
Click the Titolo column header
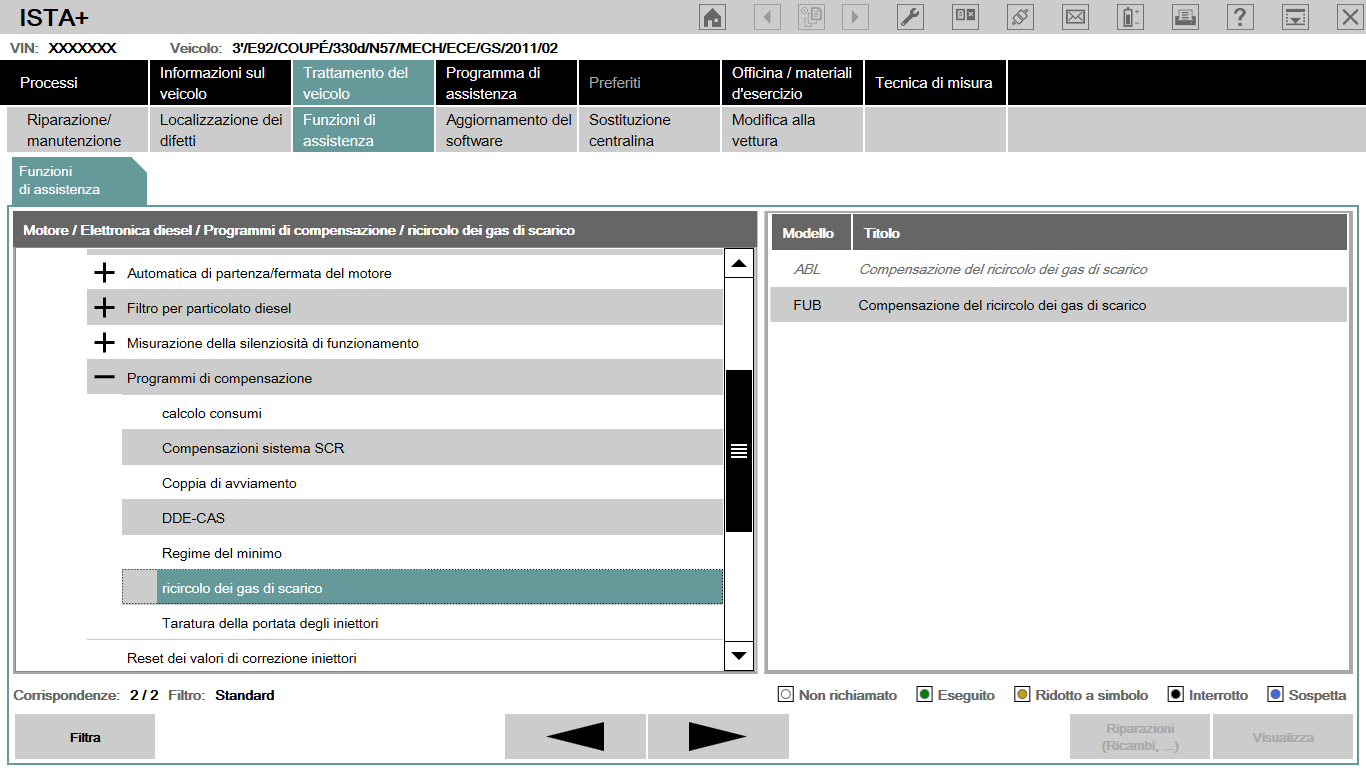pyautogui.click(x=1100, y=233)
